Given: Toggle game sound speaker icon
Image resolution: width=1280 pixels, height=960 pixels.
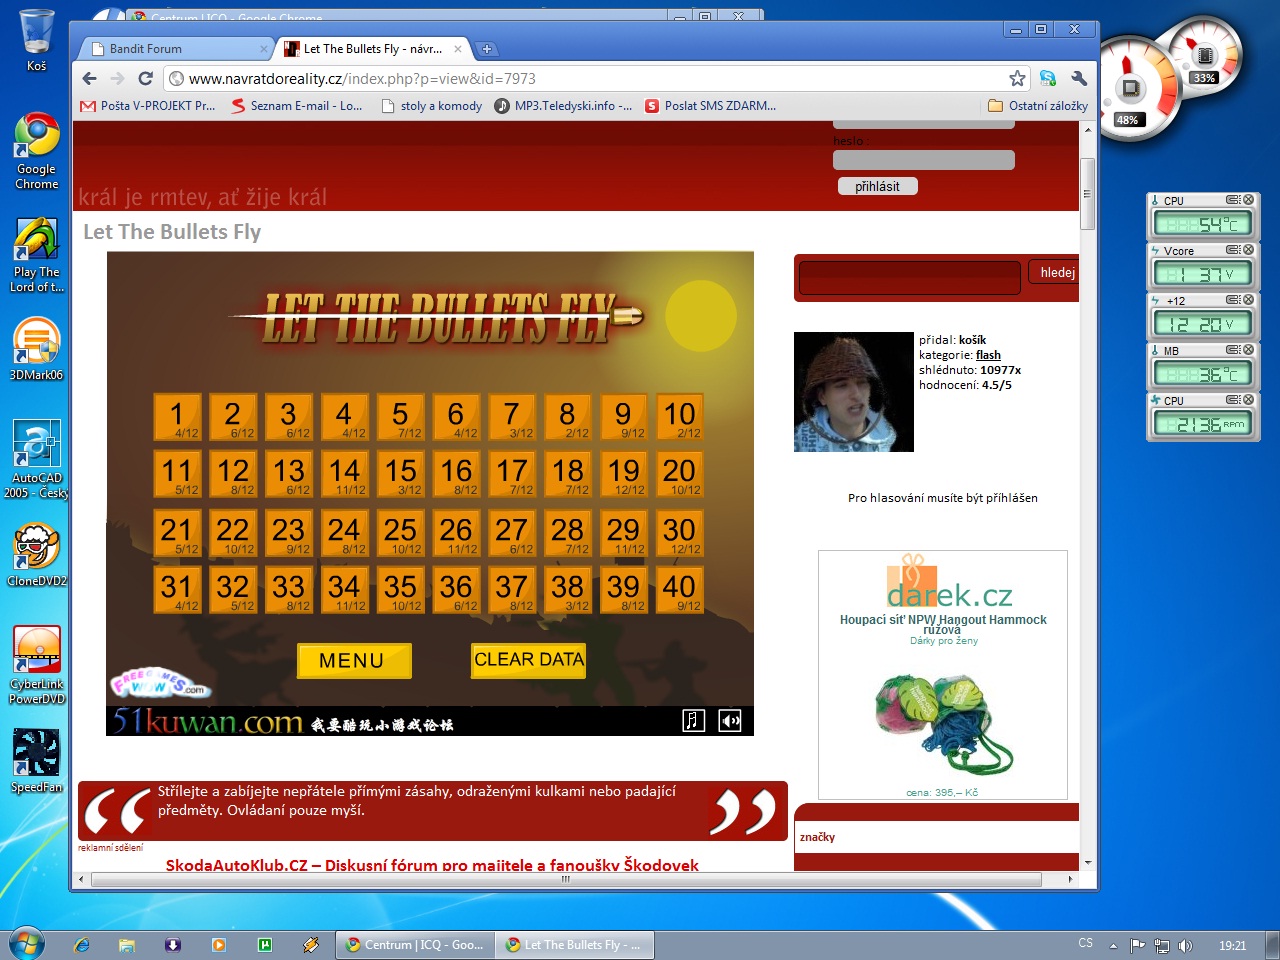Looking at the screenshot, I should point(730,721).
